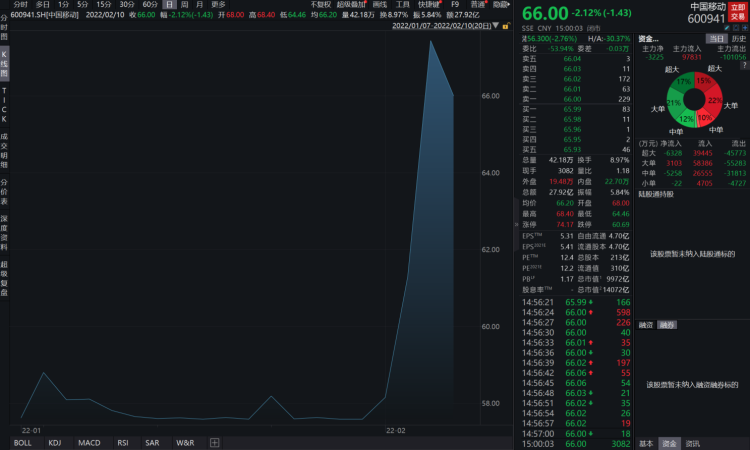Image resolution: width=750 pixels, height=450 pixels.
Task: Click the pencil edit icon under stock code
Action: point(727,28)
